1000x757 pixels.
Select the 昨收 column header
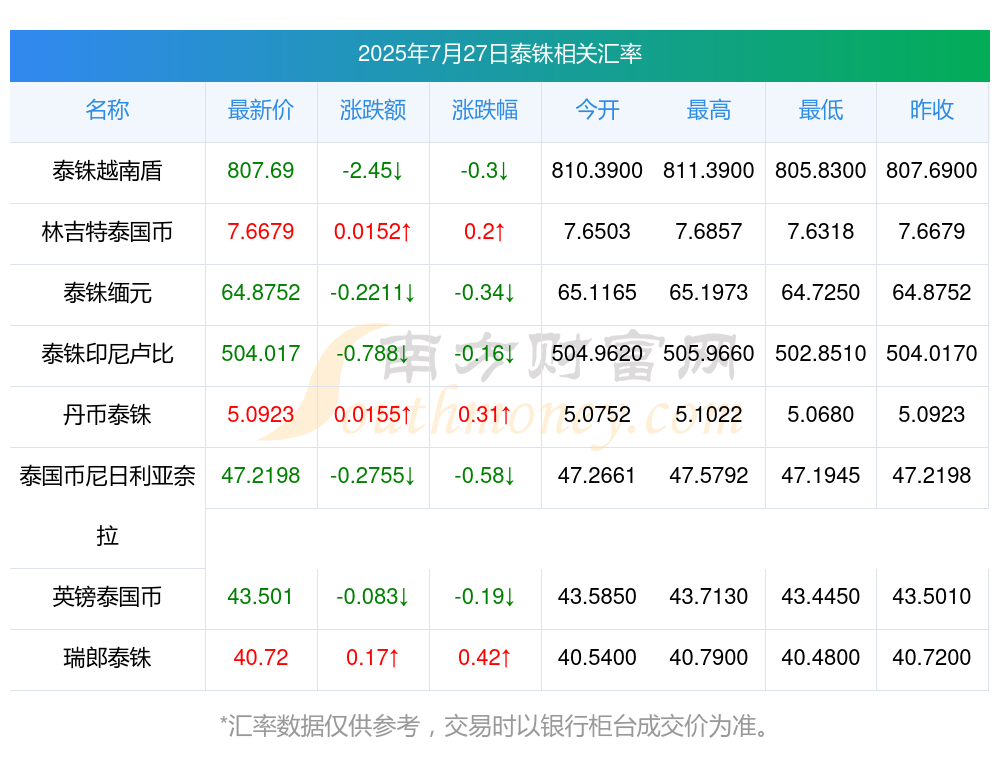(x=932, y=110)
